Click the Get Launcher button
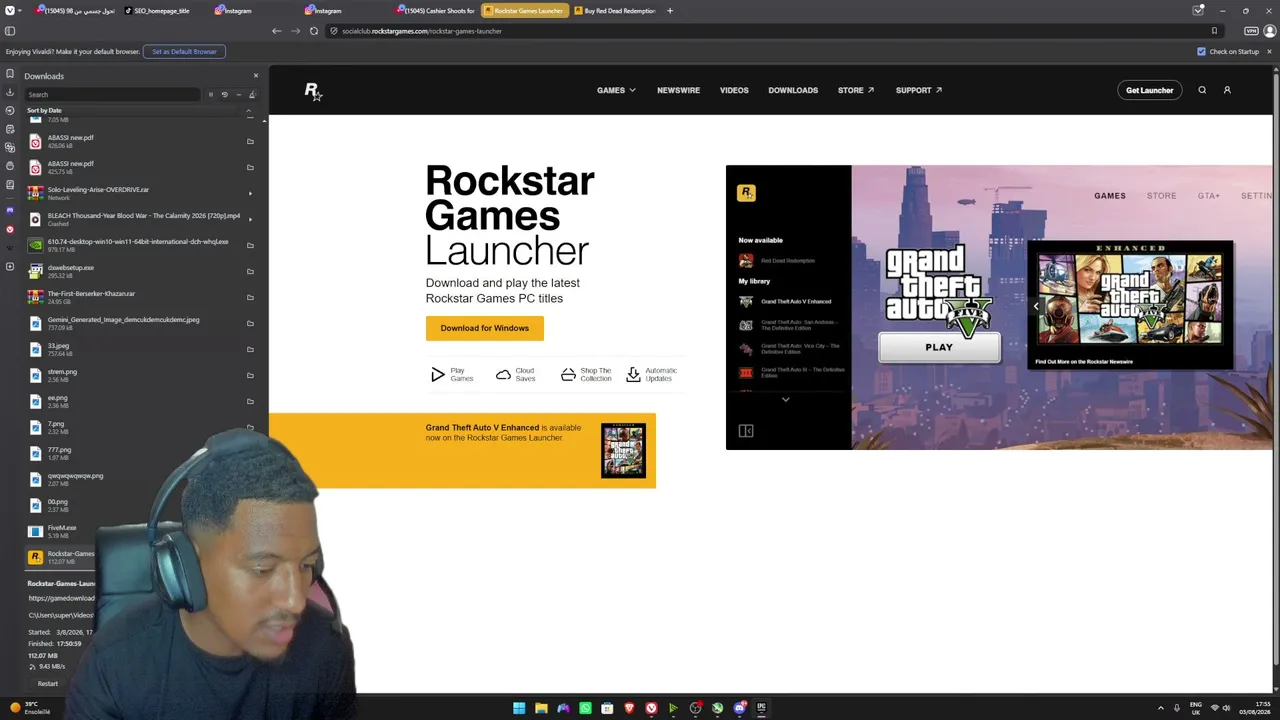The height and width of the screenshot is (720, 1280). (x=1150, y=90)
